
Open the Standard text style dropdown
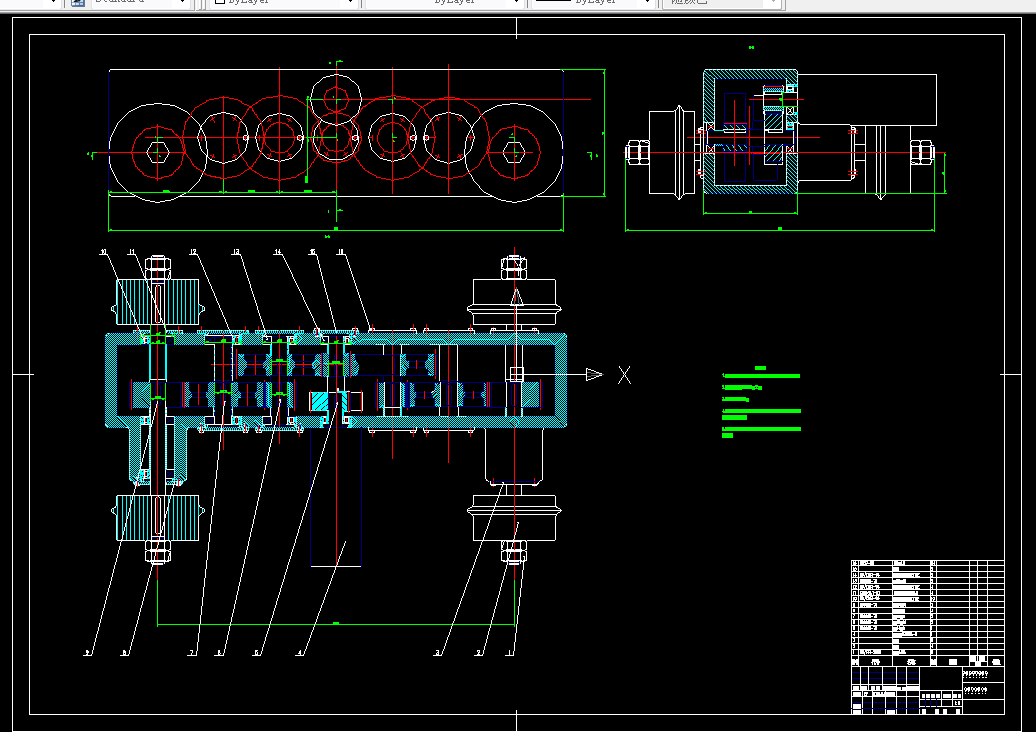(139, 3)
